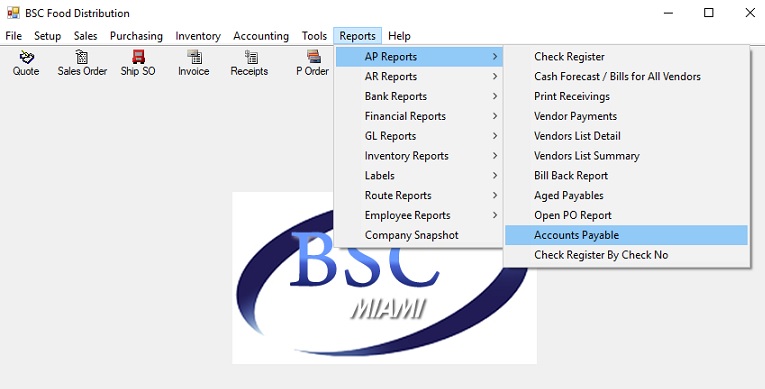Click the arrow beside Inventory Reports
The width and height of the screenshot is (765, 389).
tap(495, 156)
